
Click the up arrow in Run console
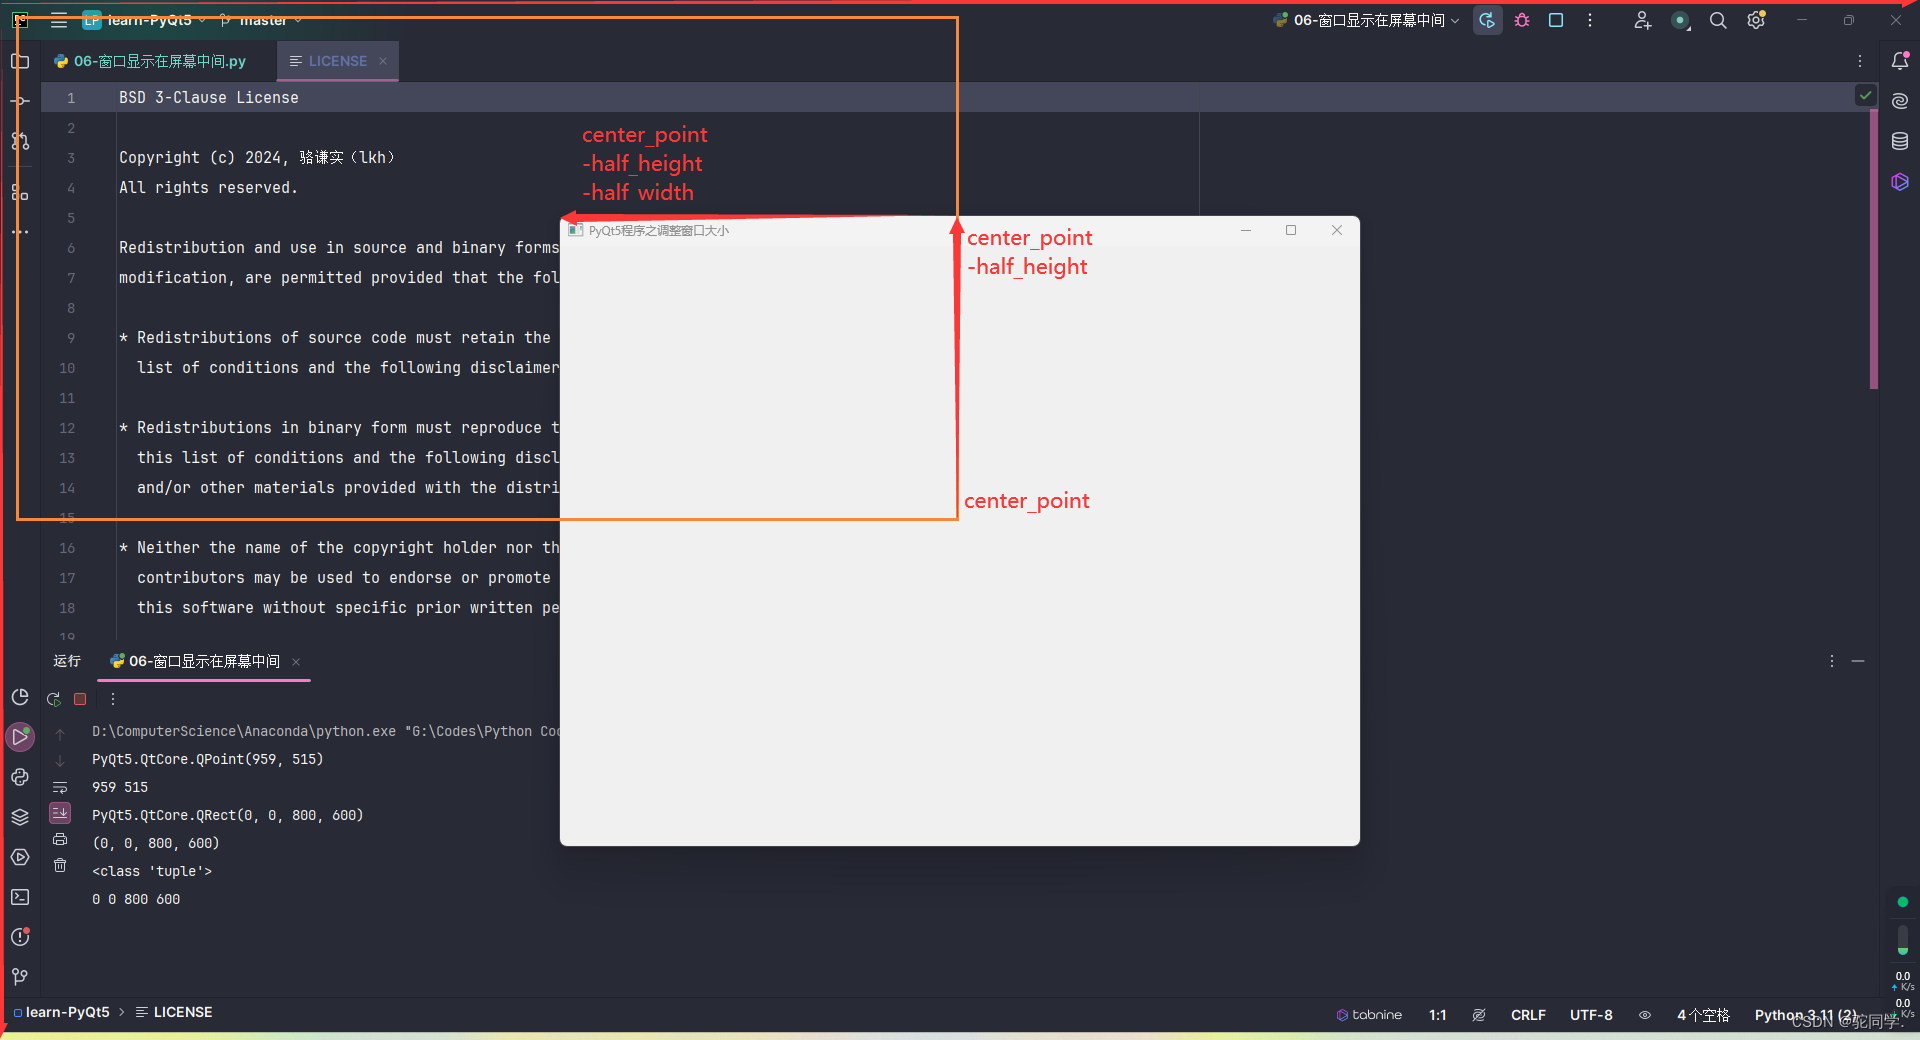click(x=60, y=733)
